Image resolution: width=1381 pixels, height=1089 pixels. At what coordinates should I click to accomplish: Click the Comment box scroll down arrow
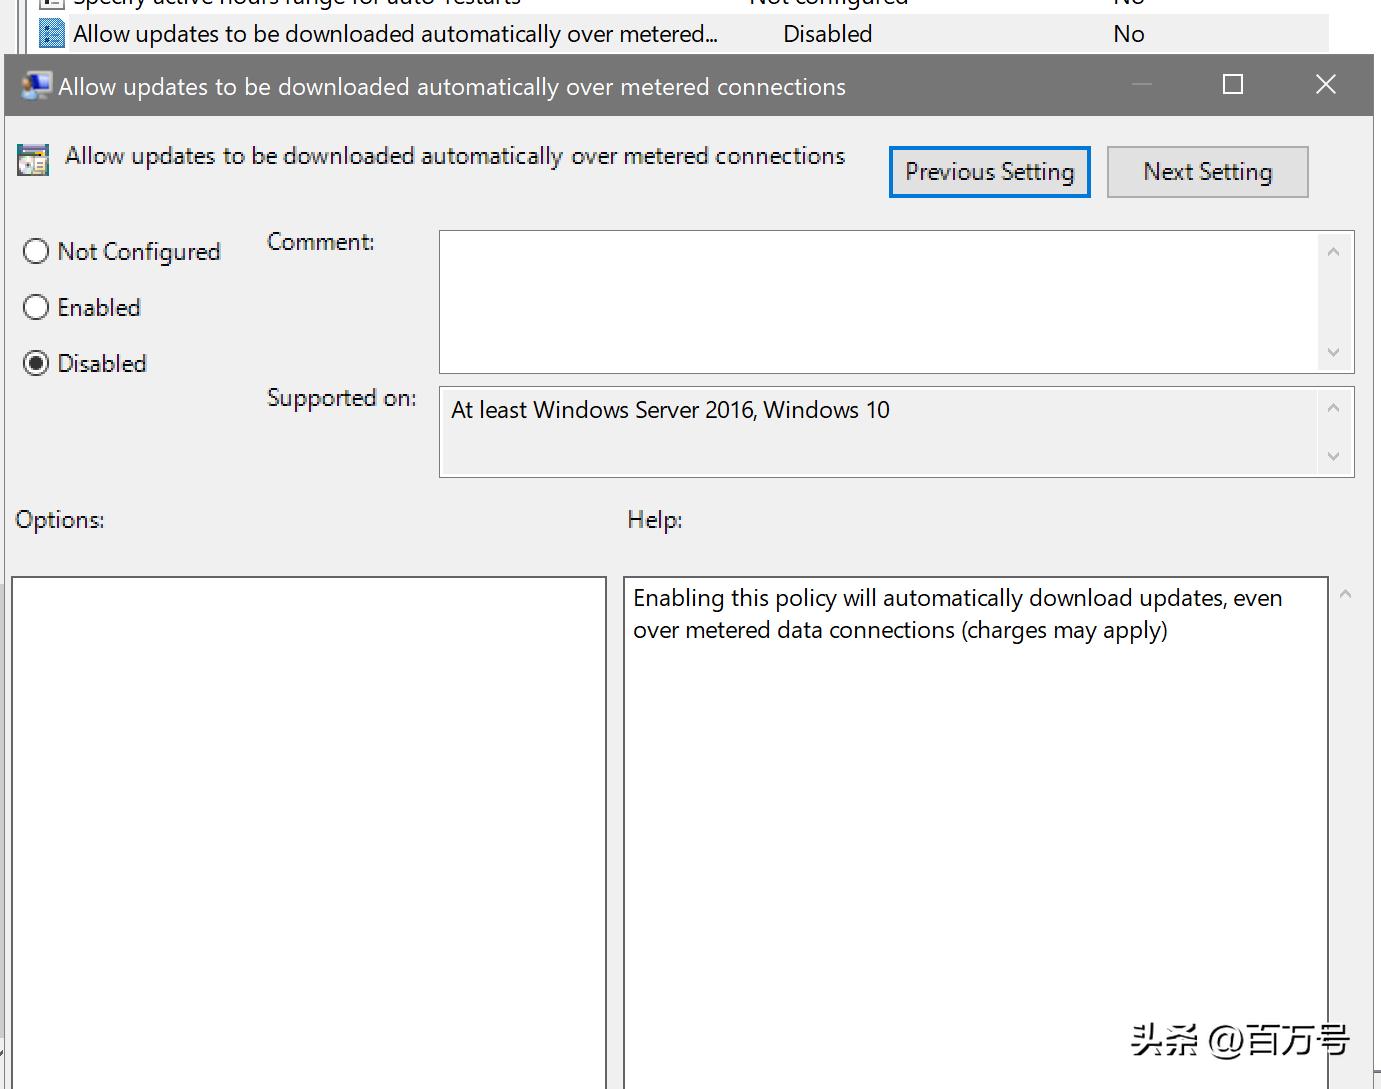[1333, 352]
